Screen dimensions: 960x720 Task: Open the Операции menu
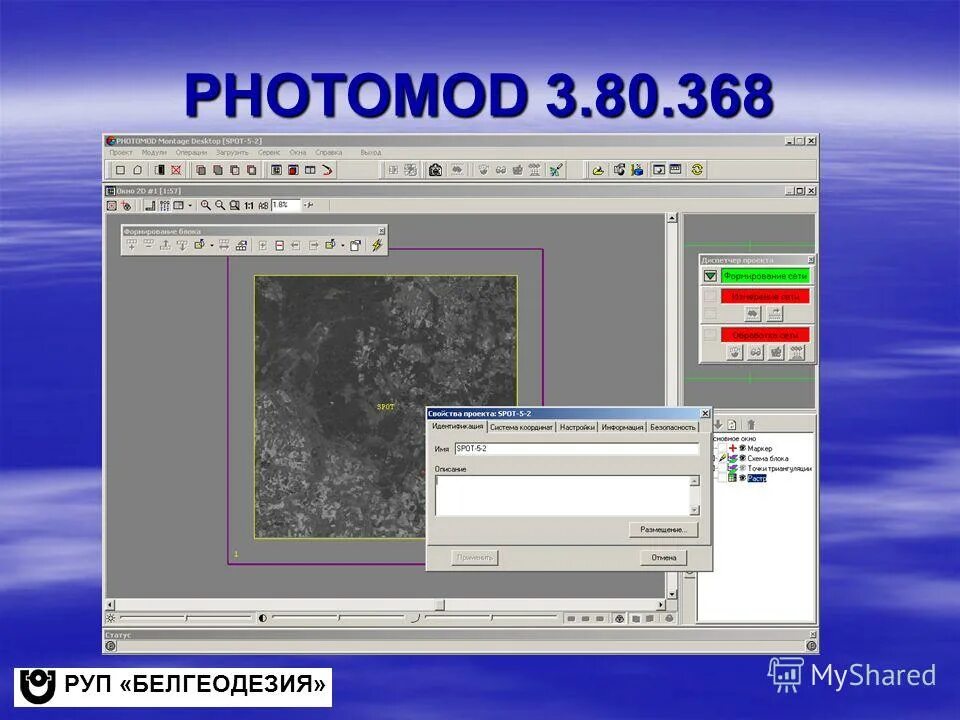(x=191, y=152)
